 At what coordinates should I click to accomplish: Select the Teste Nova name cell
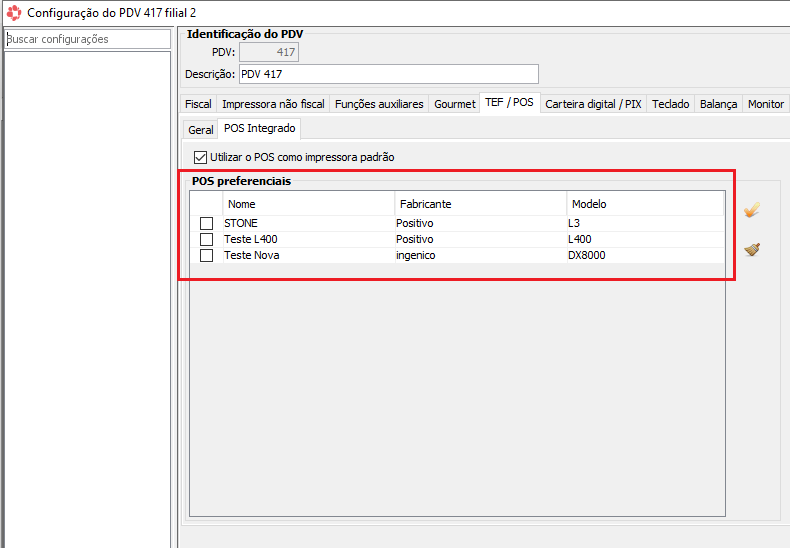308,255
